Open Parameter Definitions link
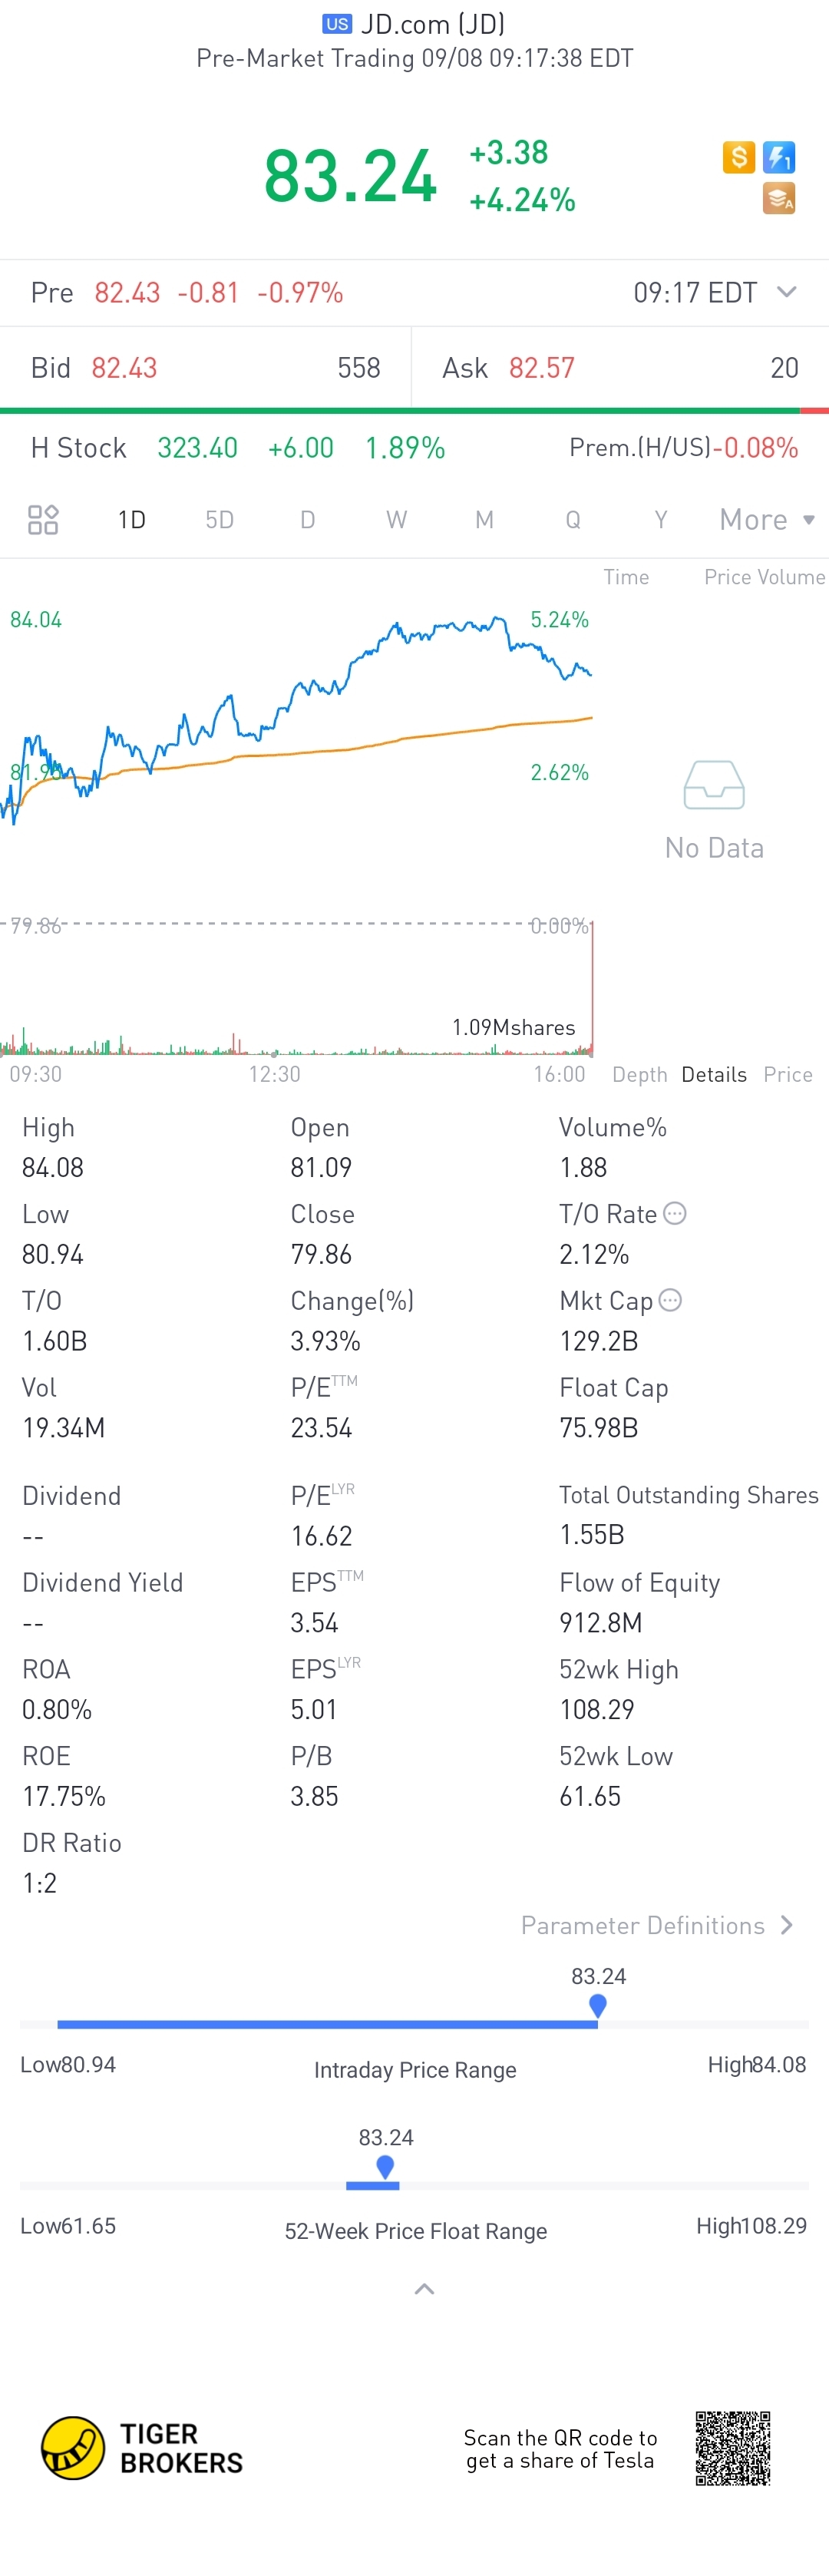 (657, 1925)
